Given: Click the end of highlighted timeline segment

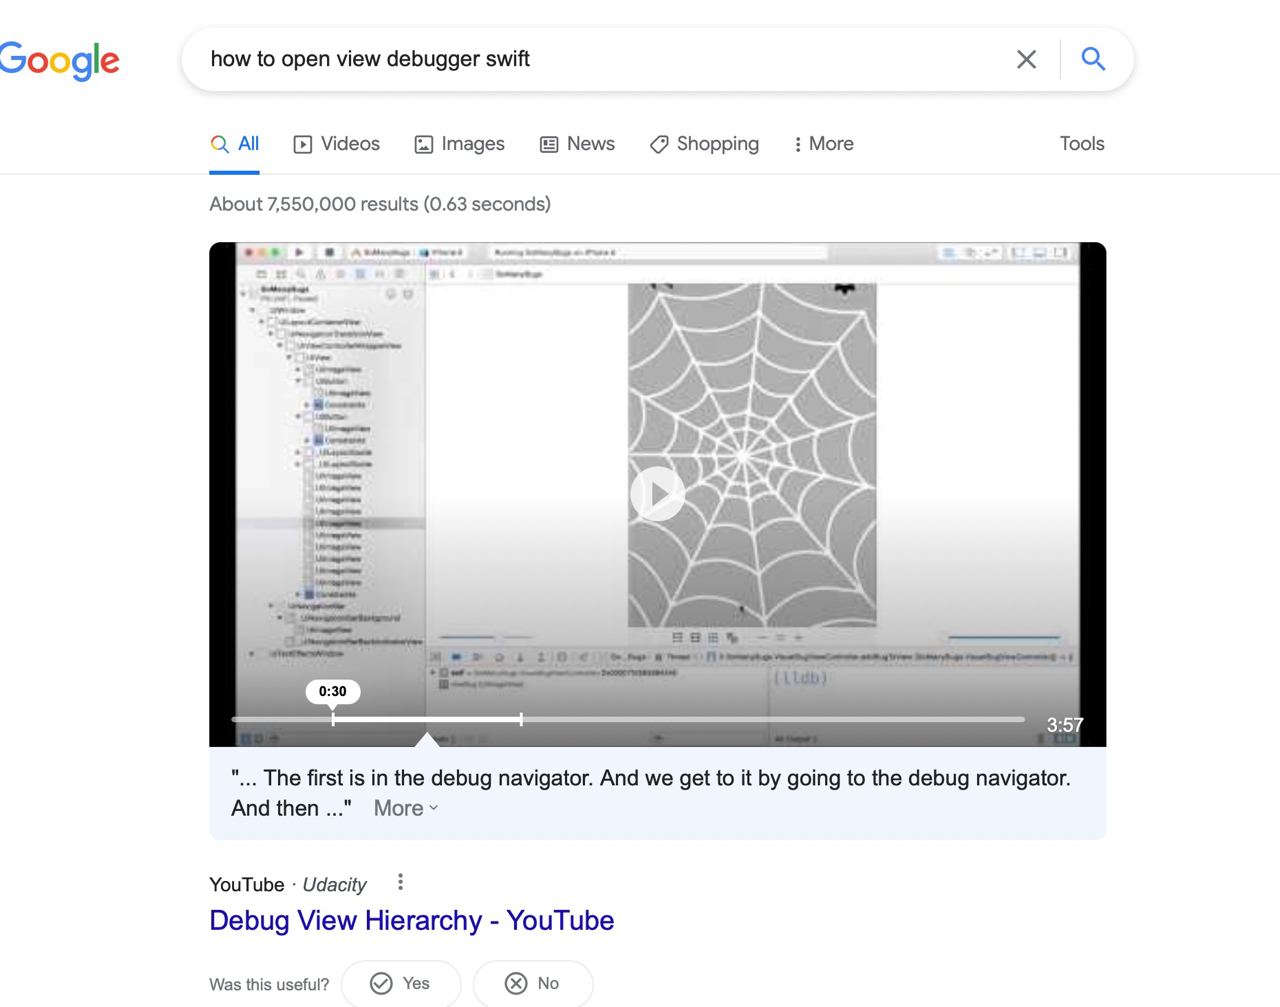Looking at the screenshot, I should [521, 718].
